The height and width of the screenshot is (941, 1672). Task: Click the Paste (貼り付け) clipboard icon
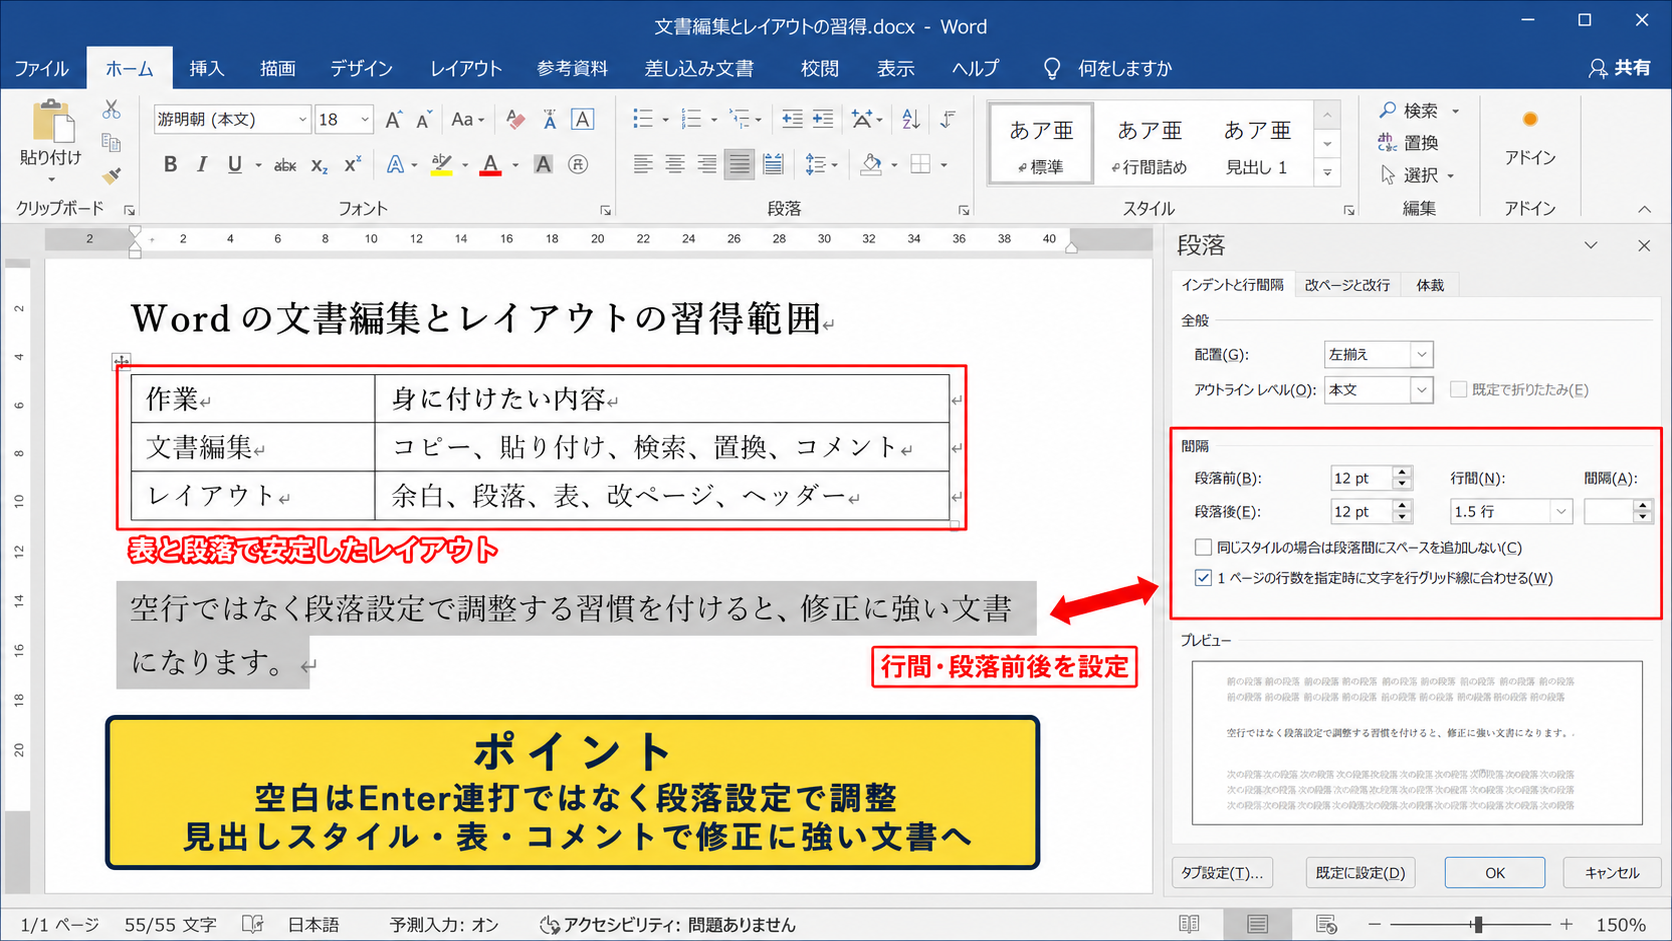(53, 123)
